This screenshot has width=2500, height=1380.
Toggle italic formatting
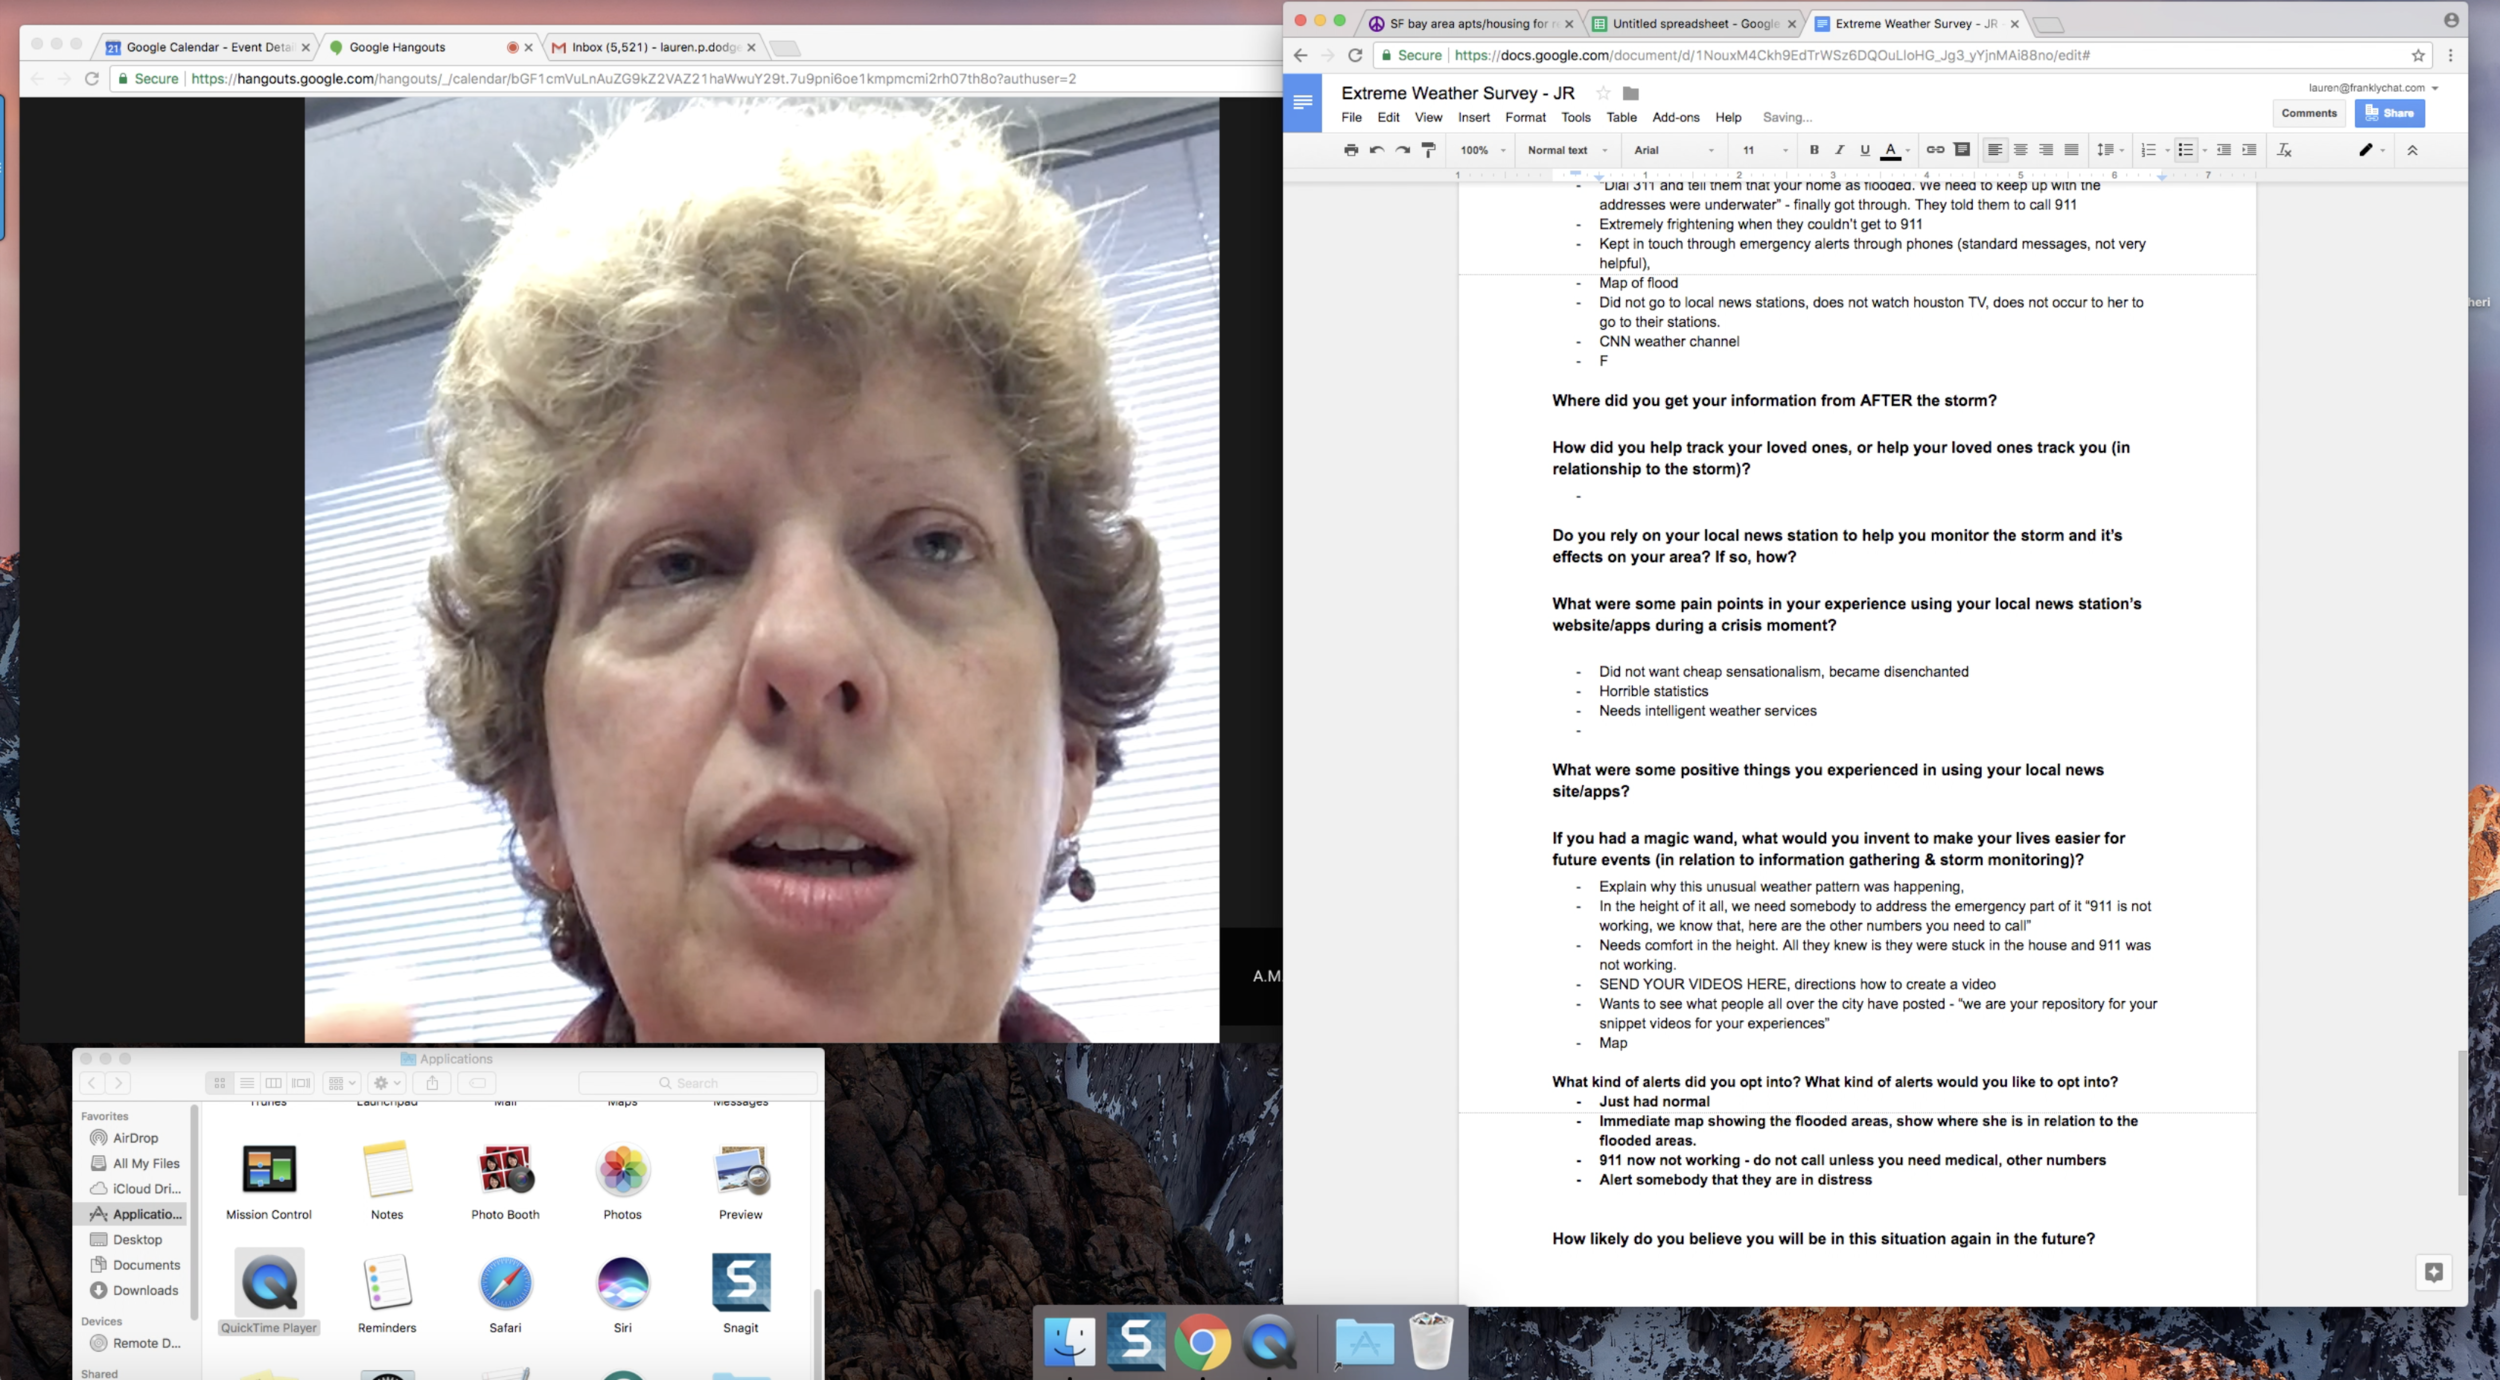[x=1839, y=150]
